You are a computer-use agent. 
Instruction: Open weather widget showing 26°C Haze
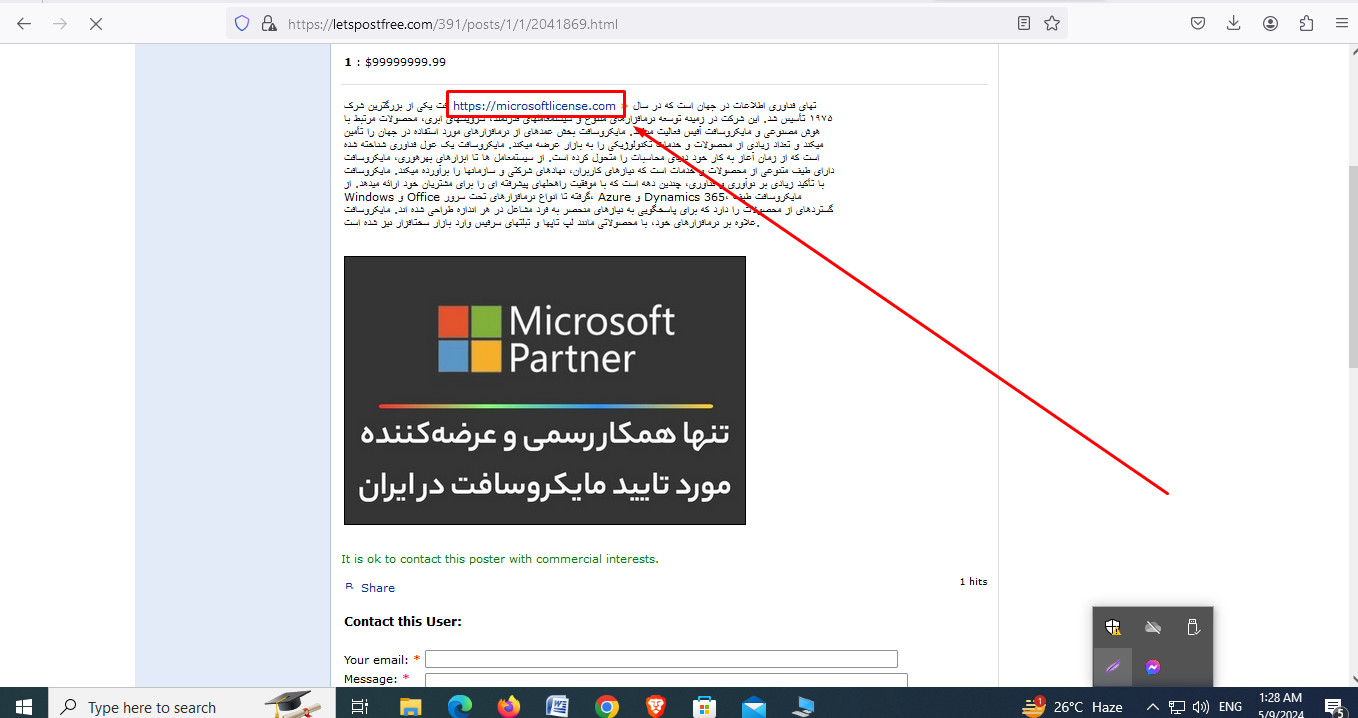1073,706
